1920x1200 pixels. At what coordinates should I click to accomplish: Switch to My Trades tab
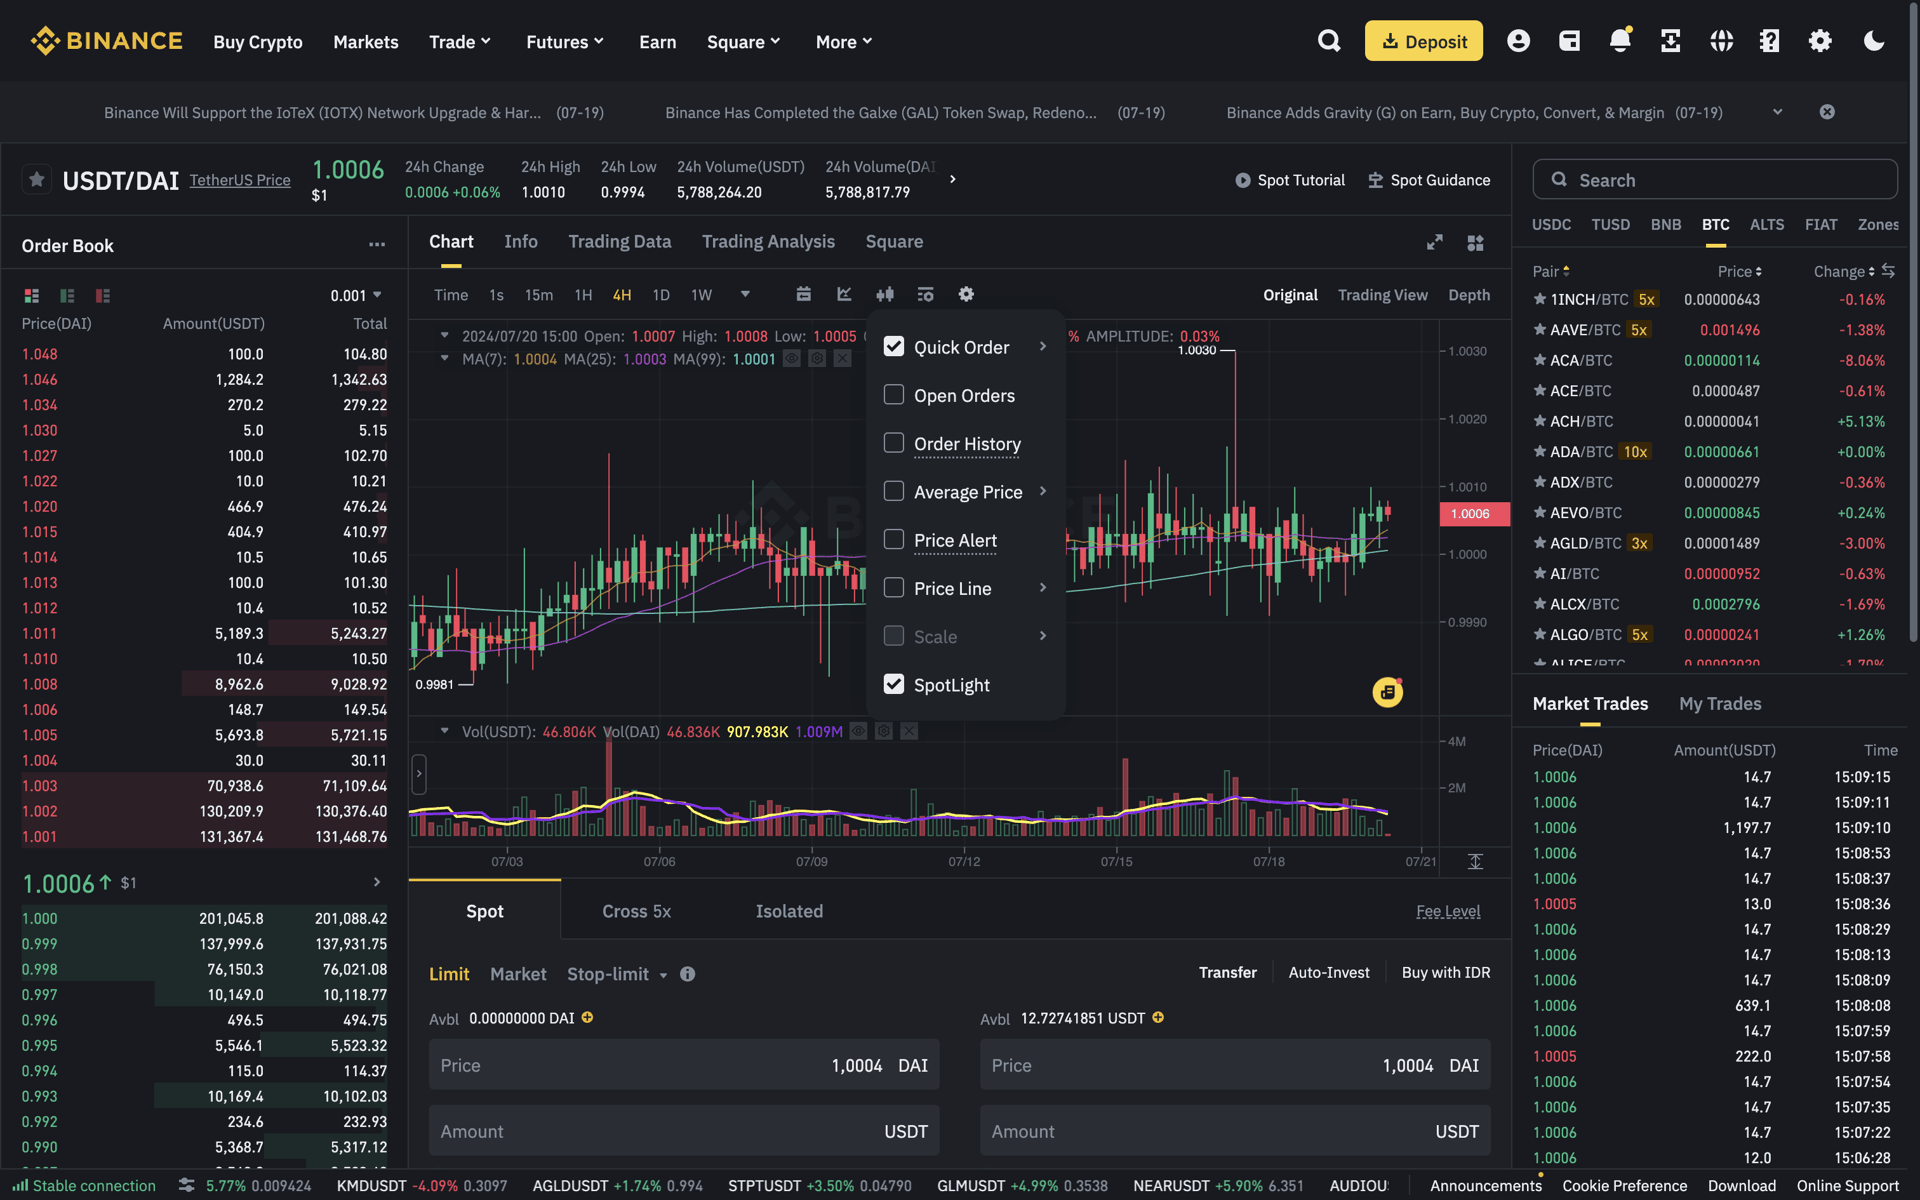tap(1720, 704)
